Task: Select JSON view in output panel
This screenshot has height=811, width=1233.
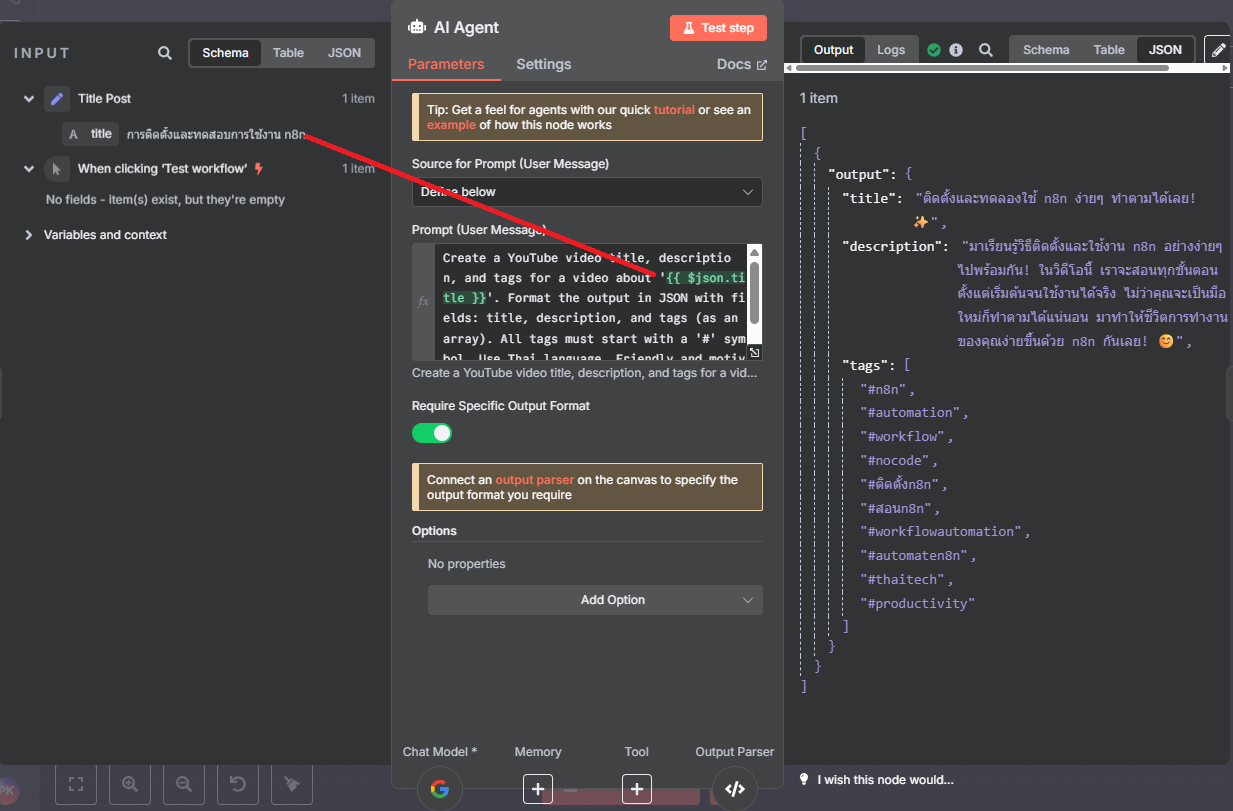Action: point(1165,50)
